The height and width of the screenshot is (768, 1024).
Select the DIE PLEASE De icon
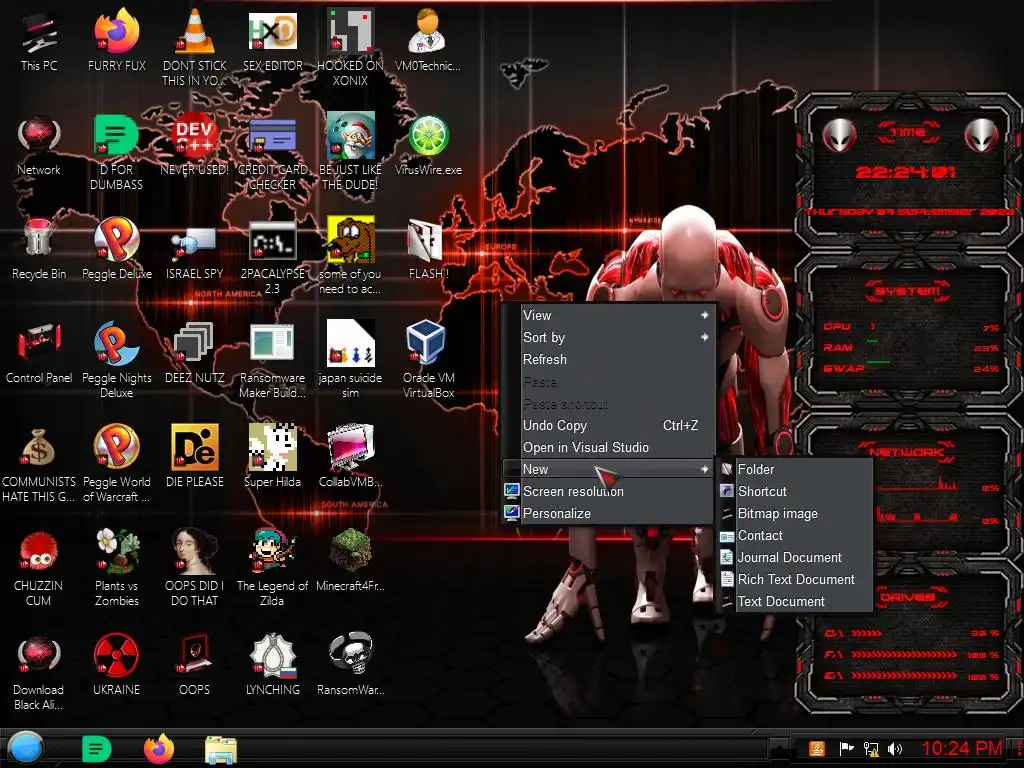tap(195, 456)
